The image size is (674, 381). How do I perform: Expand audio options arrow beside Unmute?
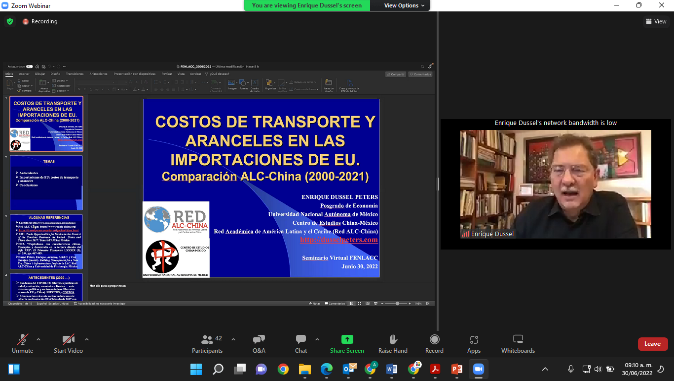(x=38, y=339)
